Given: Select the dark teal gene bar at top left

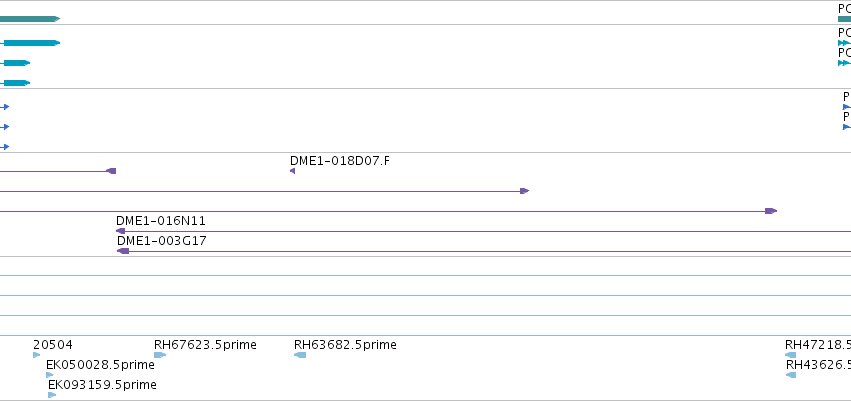Looking at the screenshot, I should point(30,19).
